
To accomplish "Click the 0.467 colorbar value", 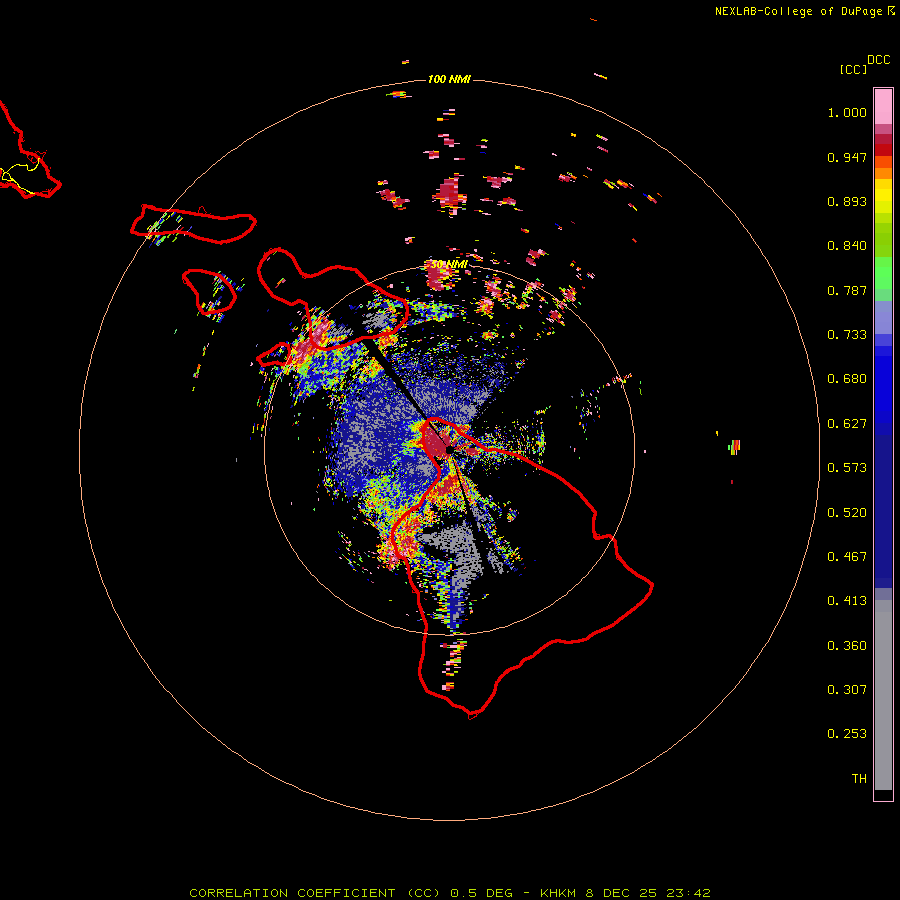I will coord(847,557).
